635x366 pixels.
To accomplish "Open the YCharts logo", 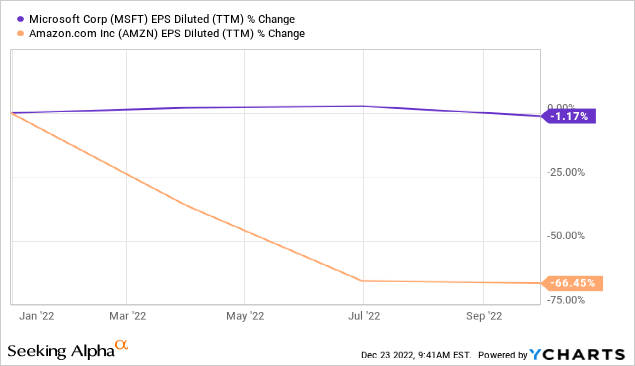I will [577, 355].
